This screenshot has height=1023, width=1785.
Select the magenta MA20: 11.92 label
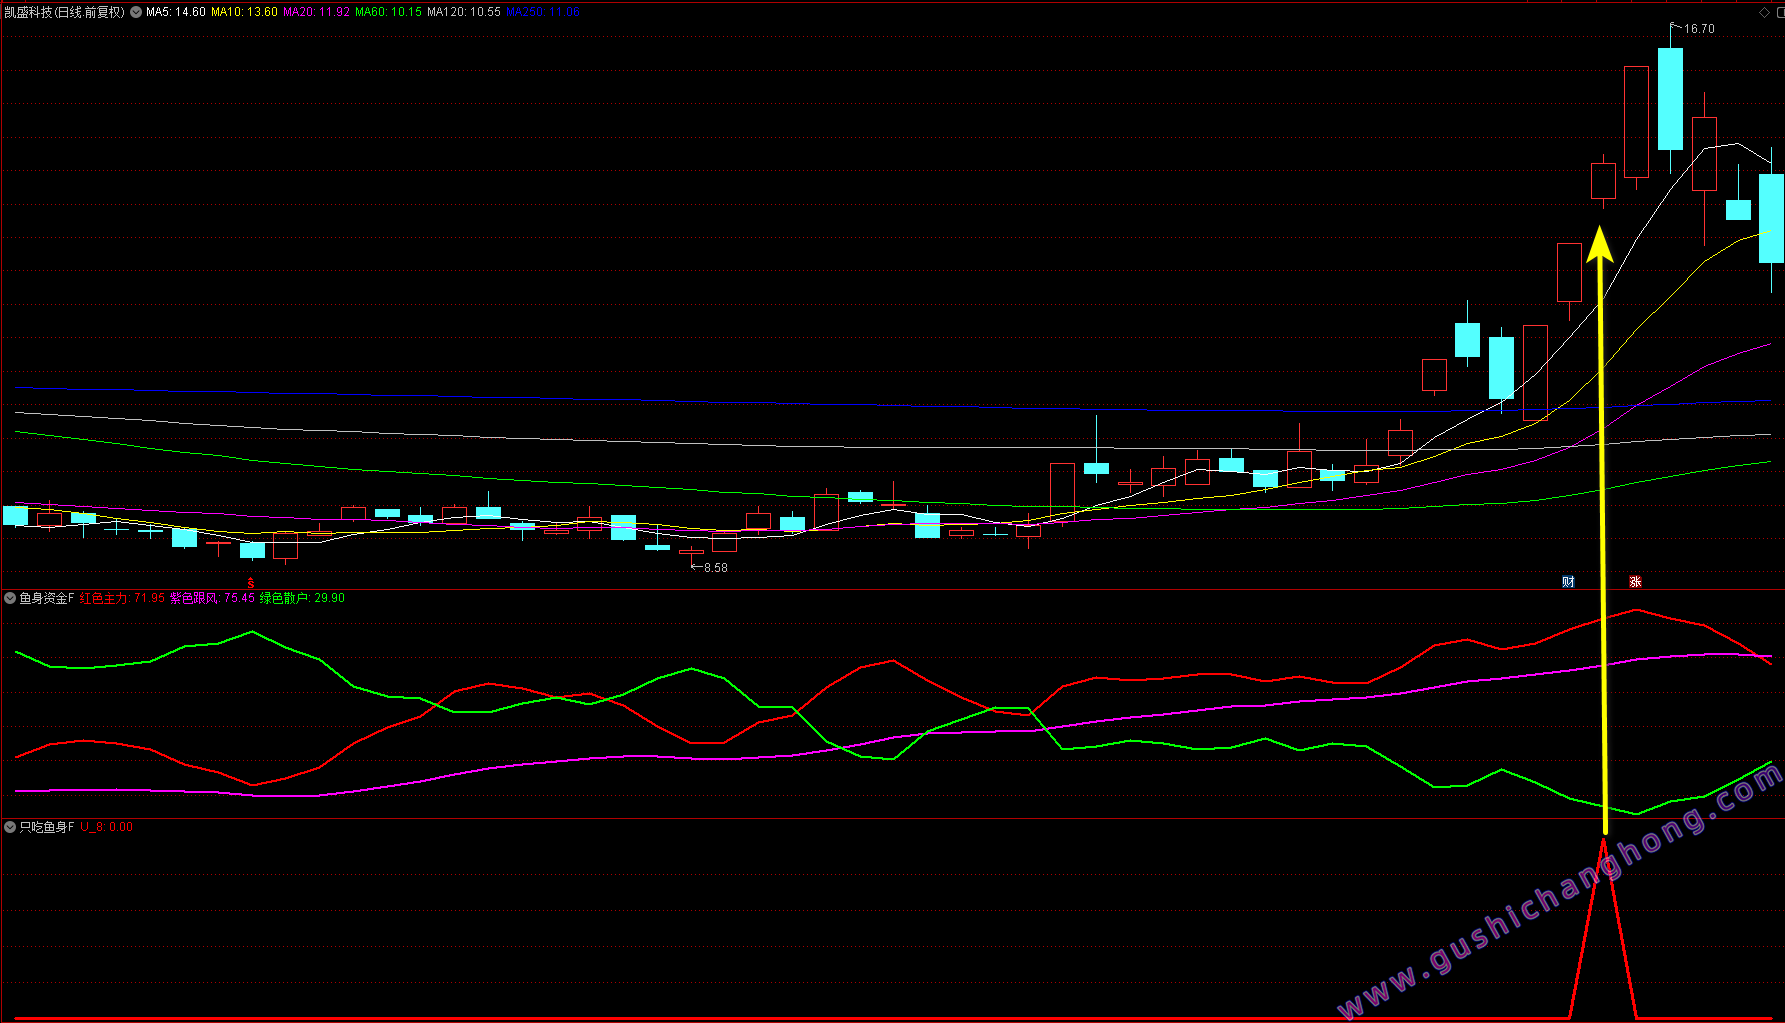(317, 13)
